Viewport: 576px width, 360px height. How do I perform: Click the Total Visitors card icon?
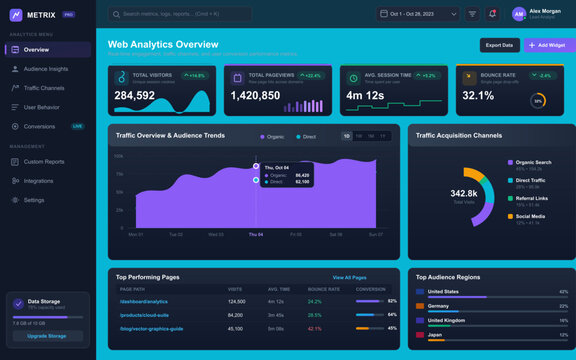tap(121, 78)
